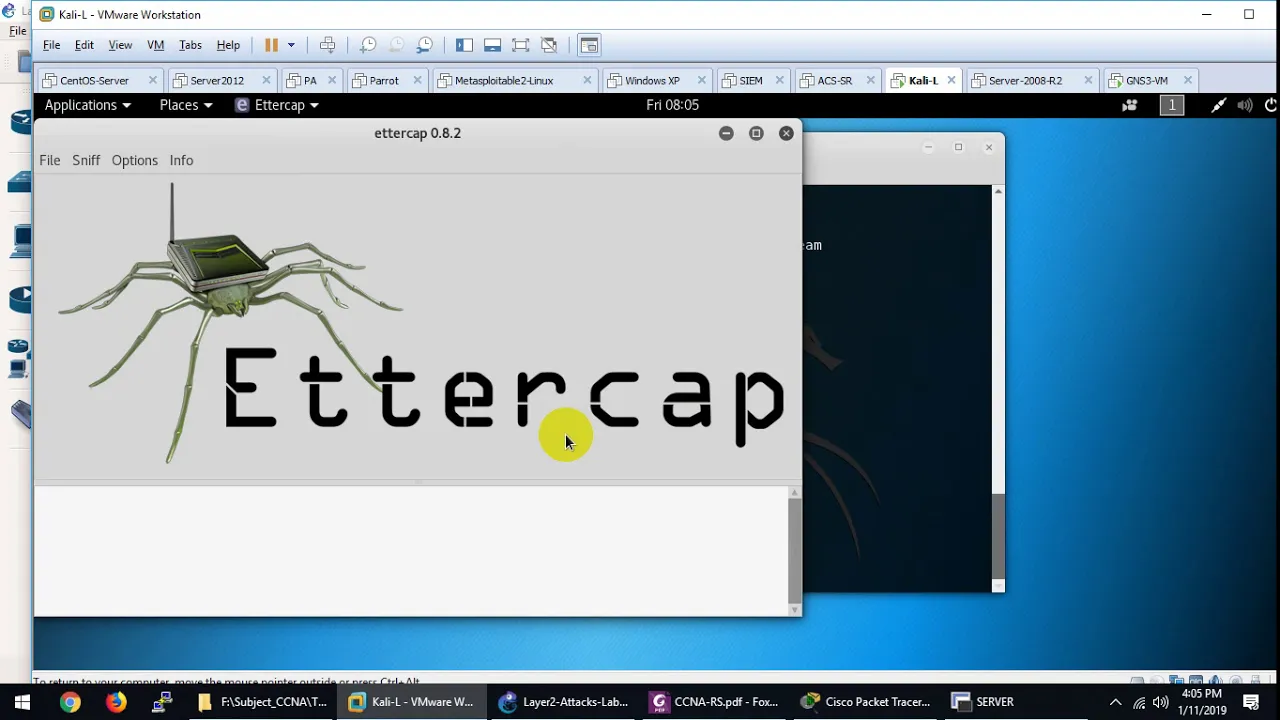Click the screen recorder camera icon in Kali panel
This screenshot has height=720, width=1280.
pyautogui.click(x=1130, y=105)
